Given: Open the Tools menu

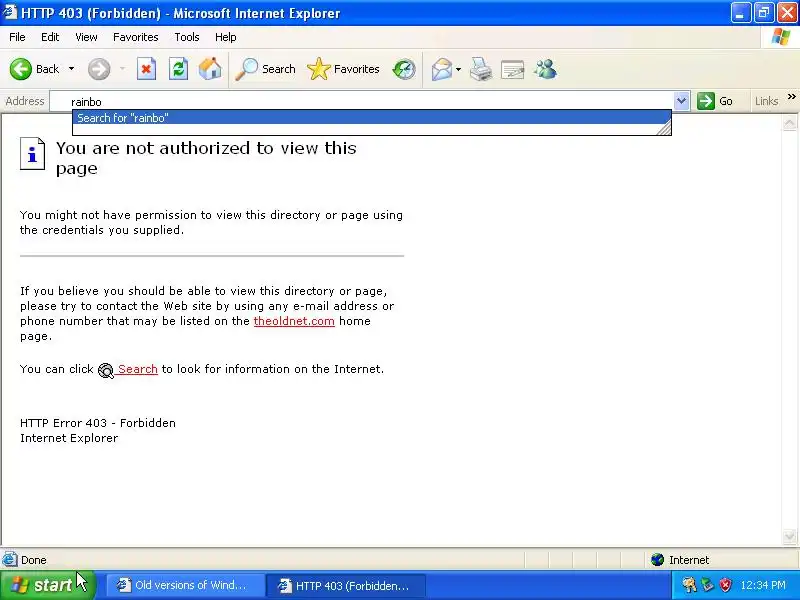Looking at the screenshot, I should (x=187, y=37).
